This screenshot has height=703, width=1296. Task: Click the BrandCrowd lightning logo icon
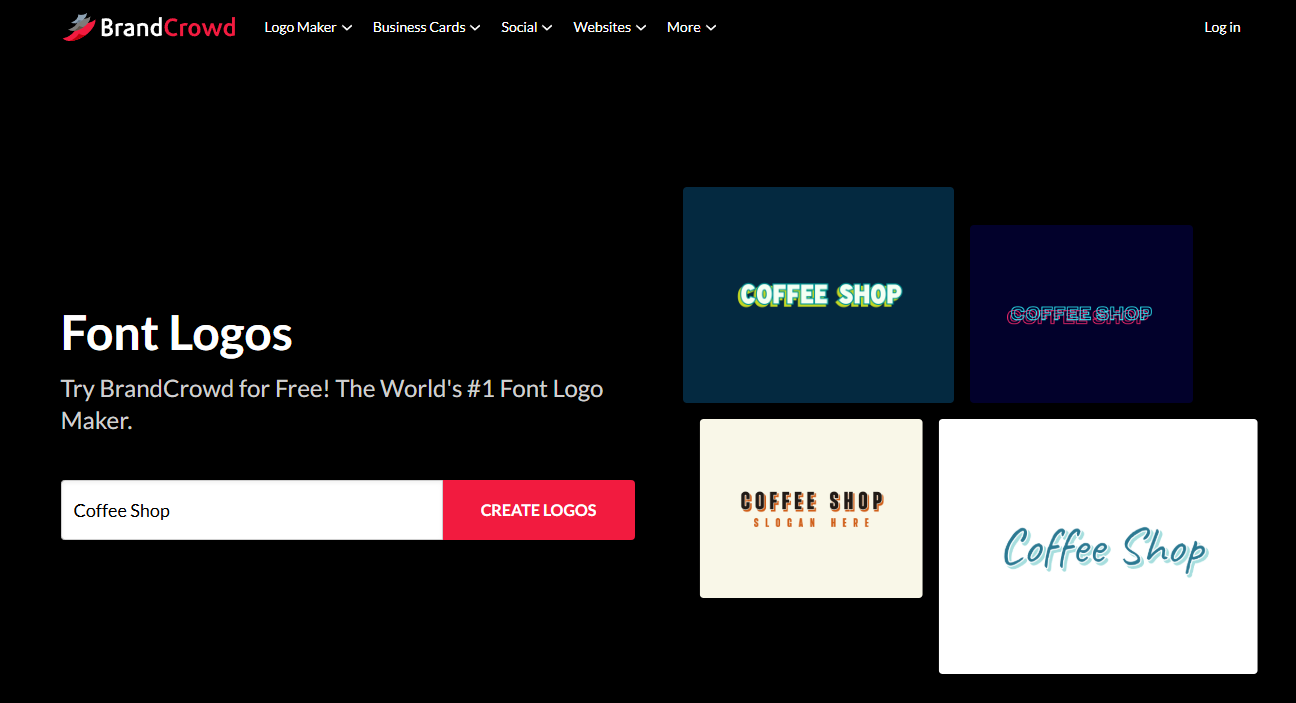click(x=79, y=27)
